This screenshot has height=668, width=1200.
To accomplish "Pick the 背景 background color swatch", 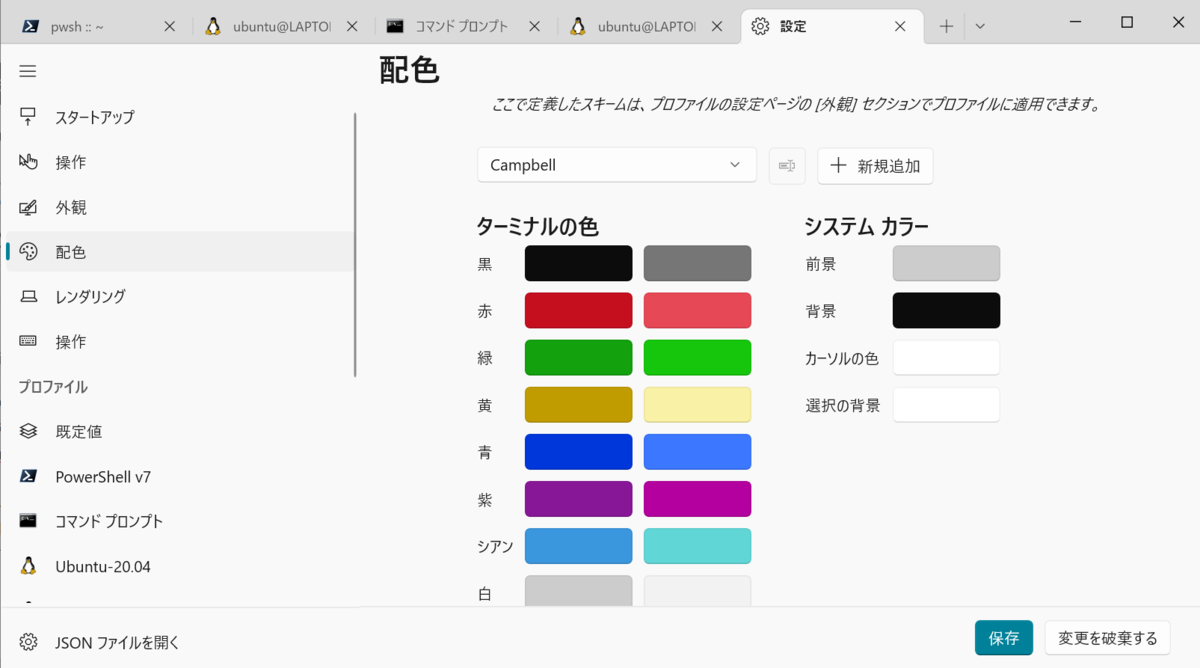I will (946, 310).
